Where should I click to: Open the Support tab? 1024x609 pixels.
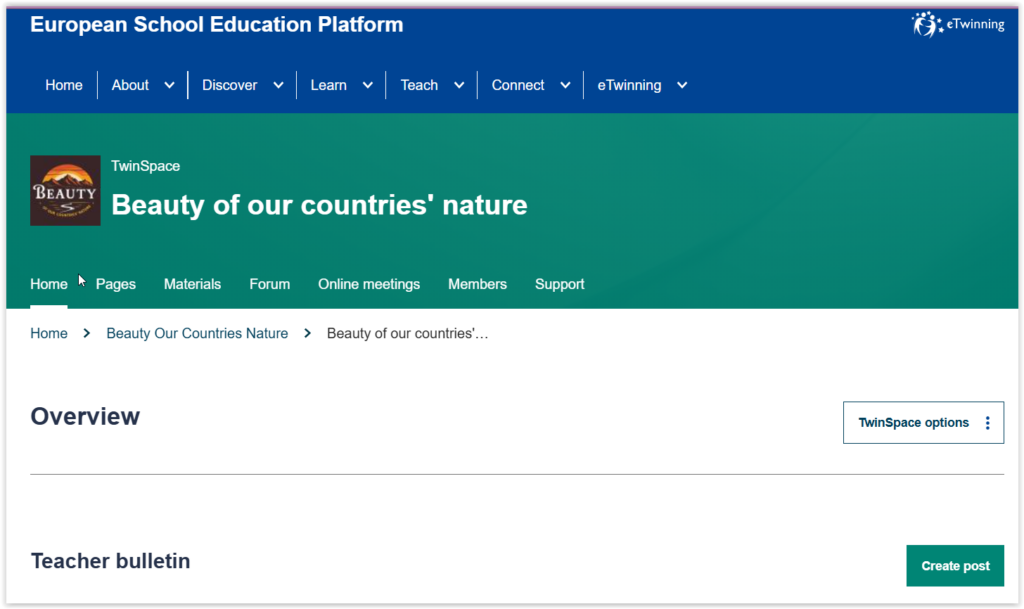point(559,285)
